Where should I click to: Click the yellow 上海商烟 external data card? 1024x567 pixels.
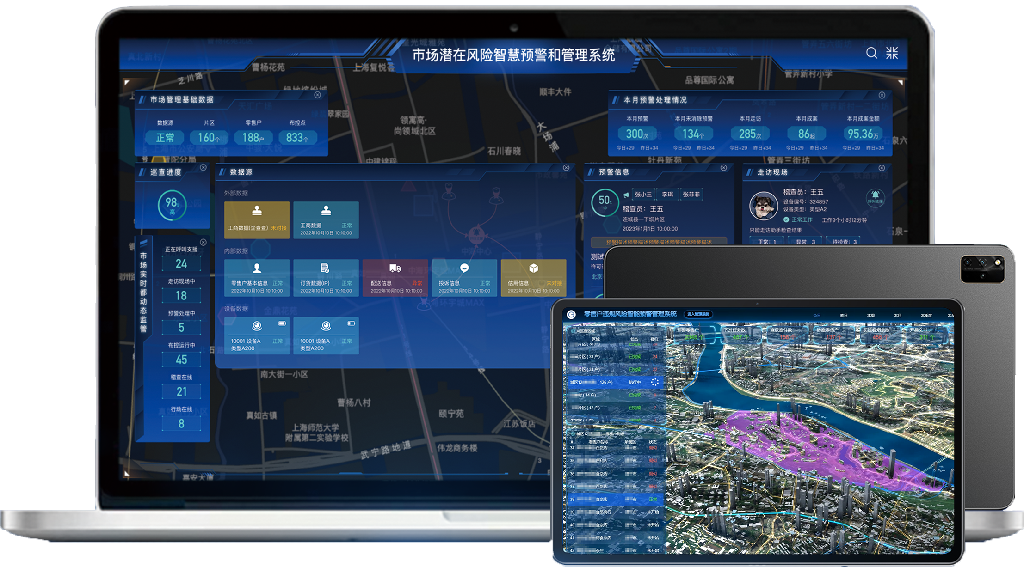(x=257, y=219)
